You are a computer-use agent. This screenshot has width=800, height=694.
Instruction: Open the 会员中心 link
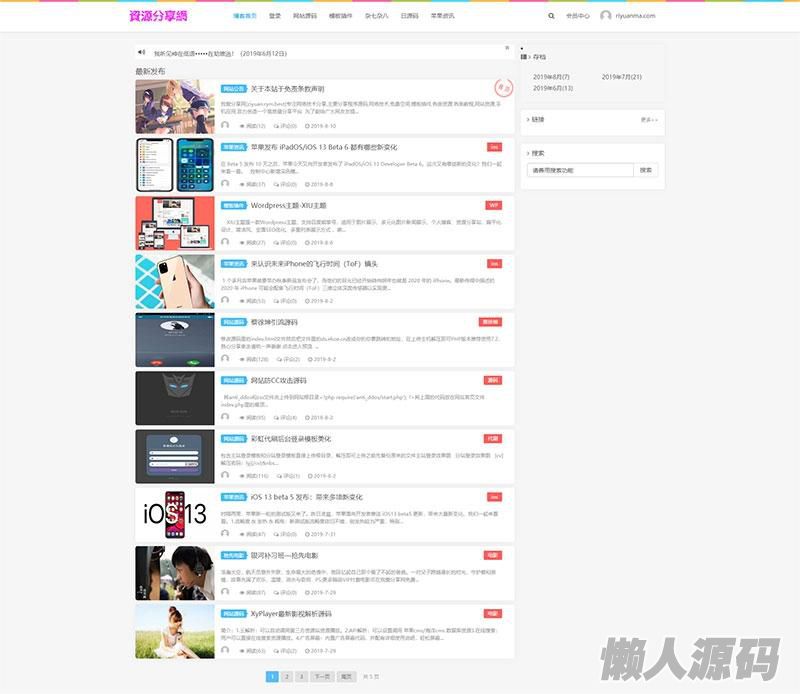tap(578, 16)
